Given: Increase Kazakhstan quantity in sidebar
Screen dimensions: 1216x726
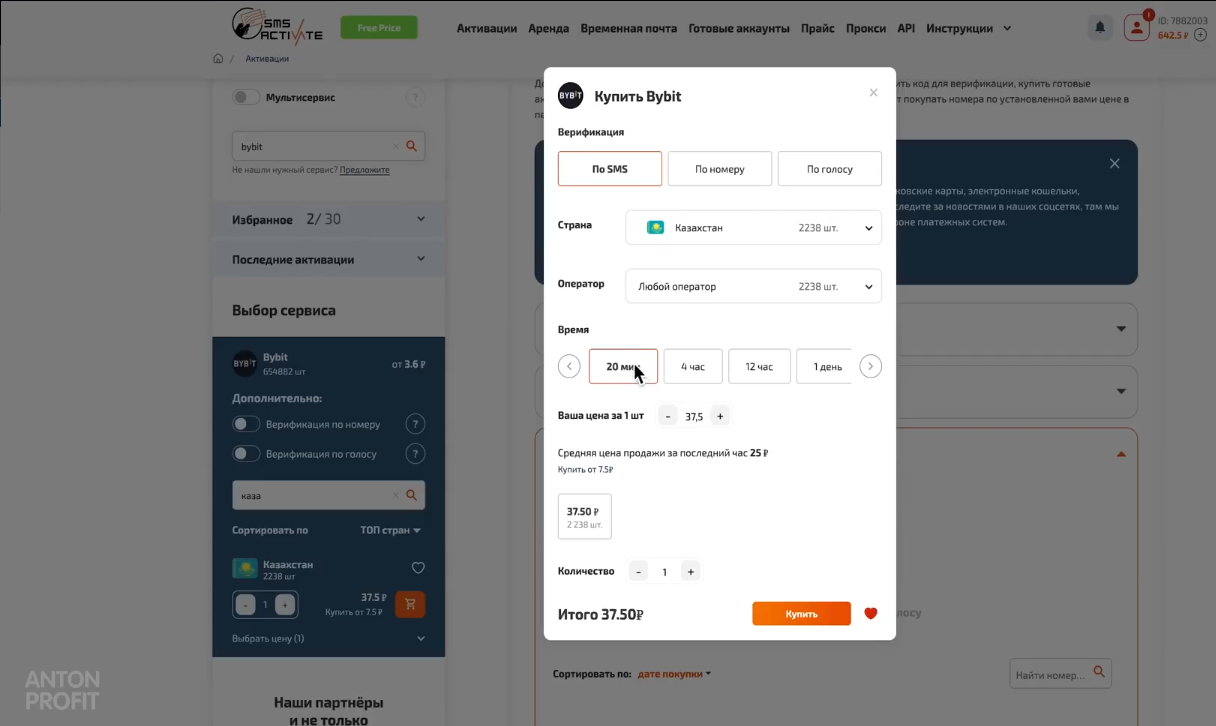Looking at the screenshot, I should [285, 604].
